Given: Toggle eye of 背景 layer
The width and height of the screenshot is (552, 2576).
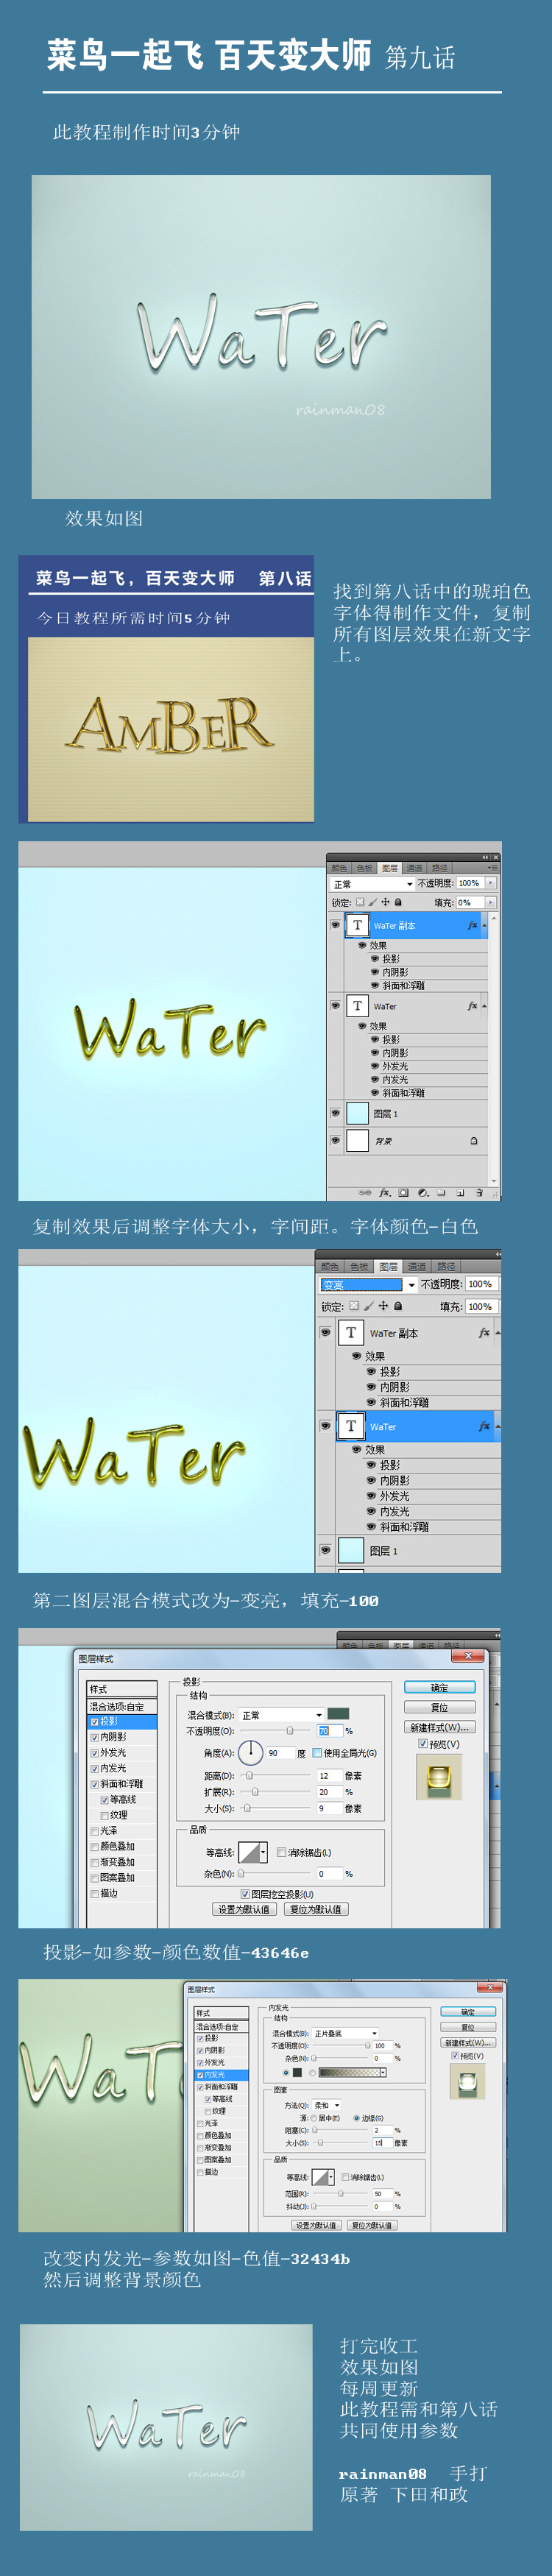Looking at the screenshot, I should 336,1140.
